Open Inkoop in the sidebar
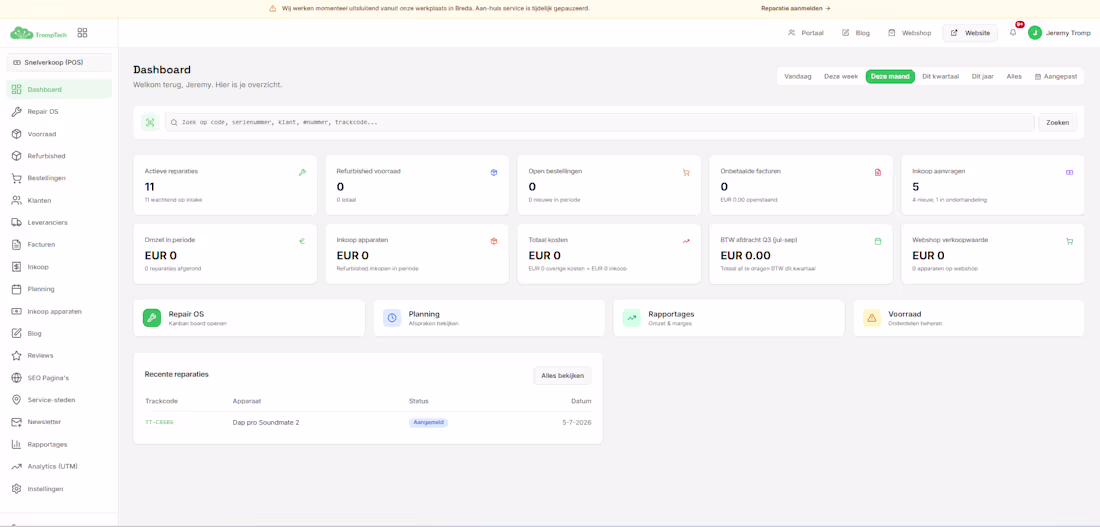 pos(59,267)
